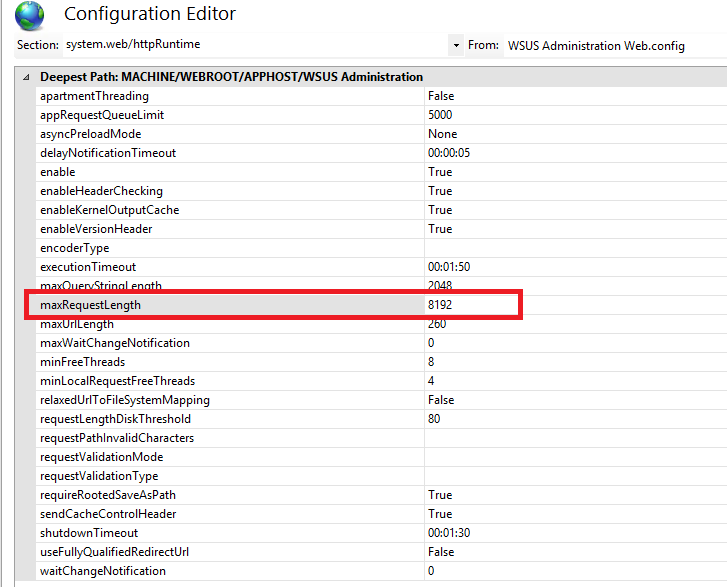
Task: Select requestPathInvalidCharacters property
Action: (117, 438)
